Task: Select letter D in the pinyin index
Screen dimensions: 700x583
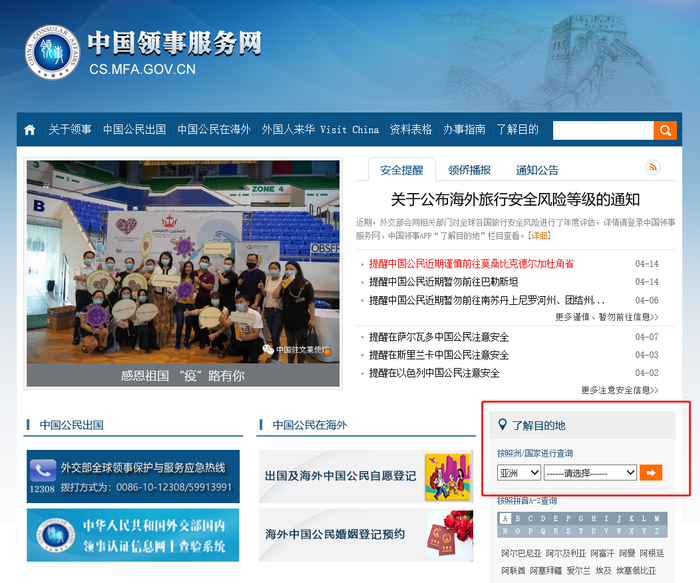Action: tap(543, 519)
